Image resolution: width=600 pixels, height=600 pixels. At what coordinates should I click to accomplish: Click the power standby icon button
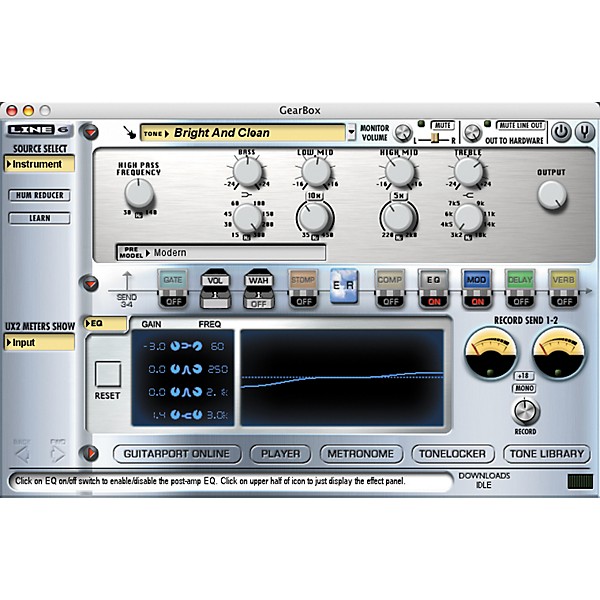point(561,132)
